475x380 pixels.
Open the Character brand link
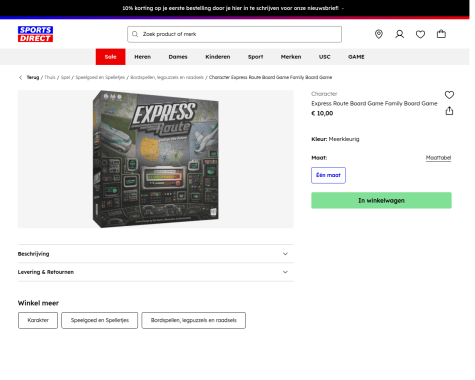(x=324, y=94)
